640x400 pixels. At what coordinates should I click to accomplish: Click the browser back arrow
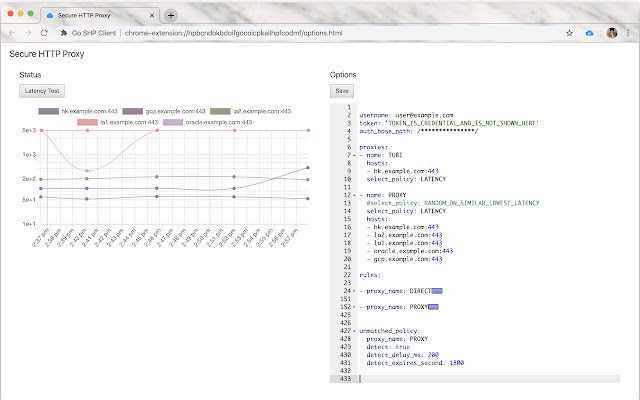[x=10, y=33]
